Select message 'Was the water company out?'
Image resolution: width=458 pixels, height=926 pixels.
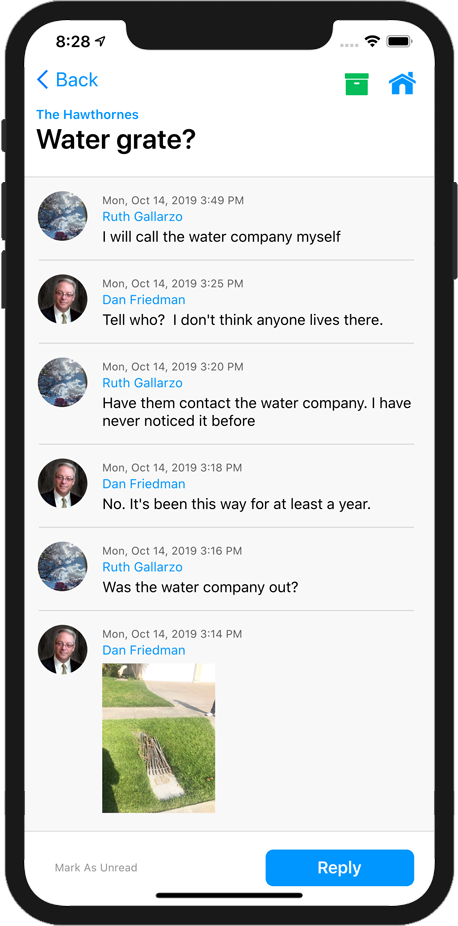coord(200,587)
